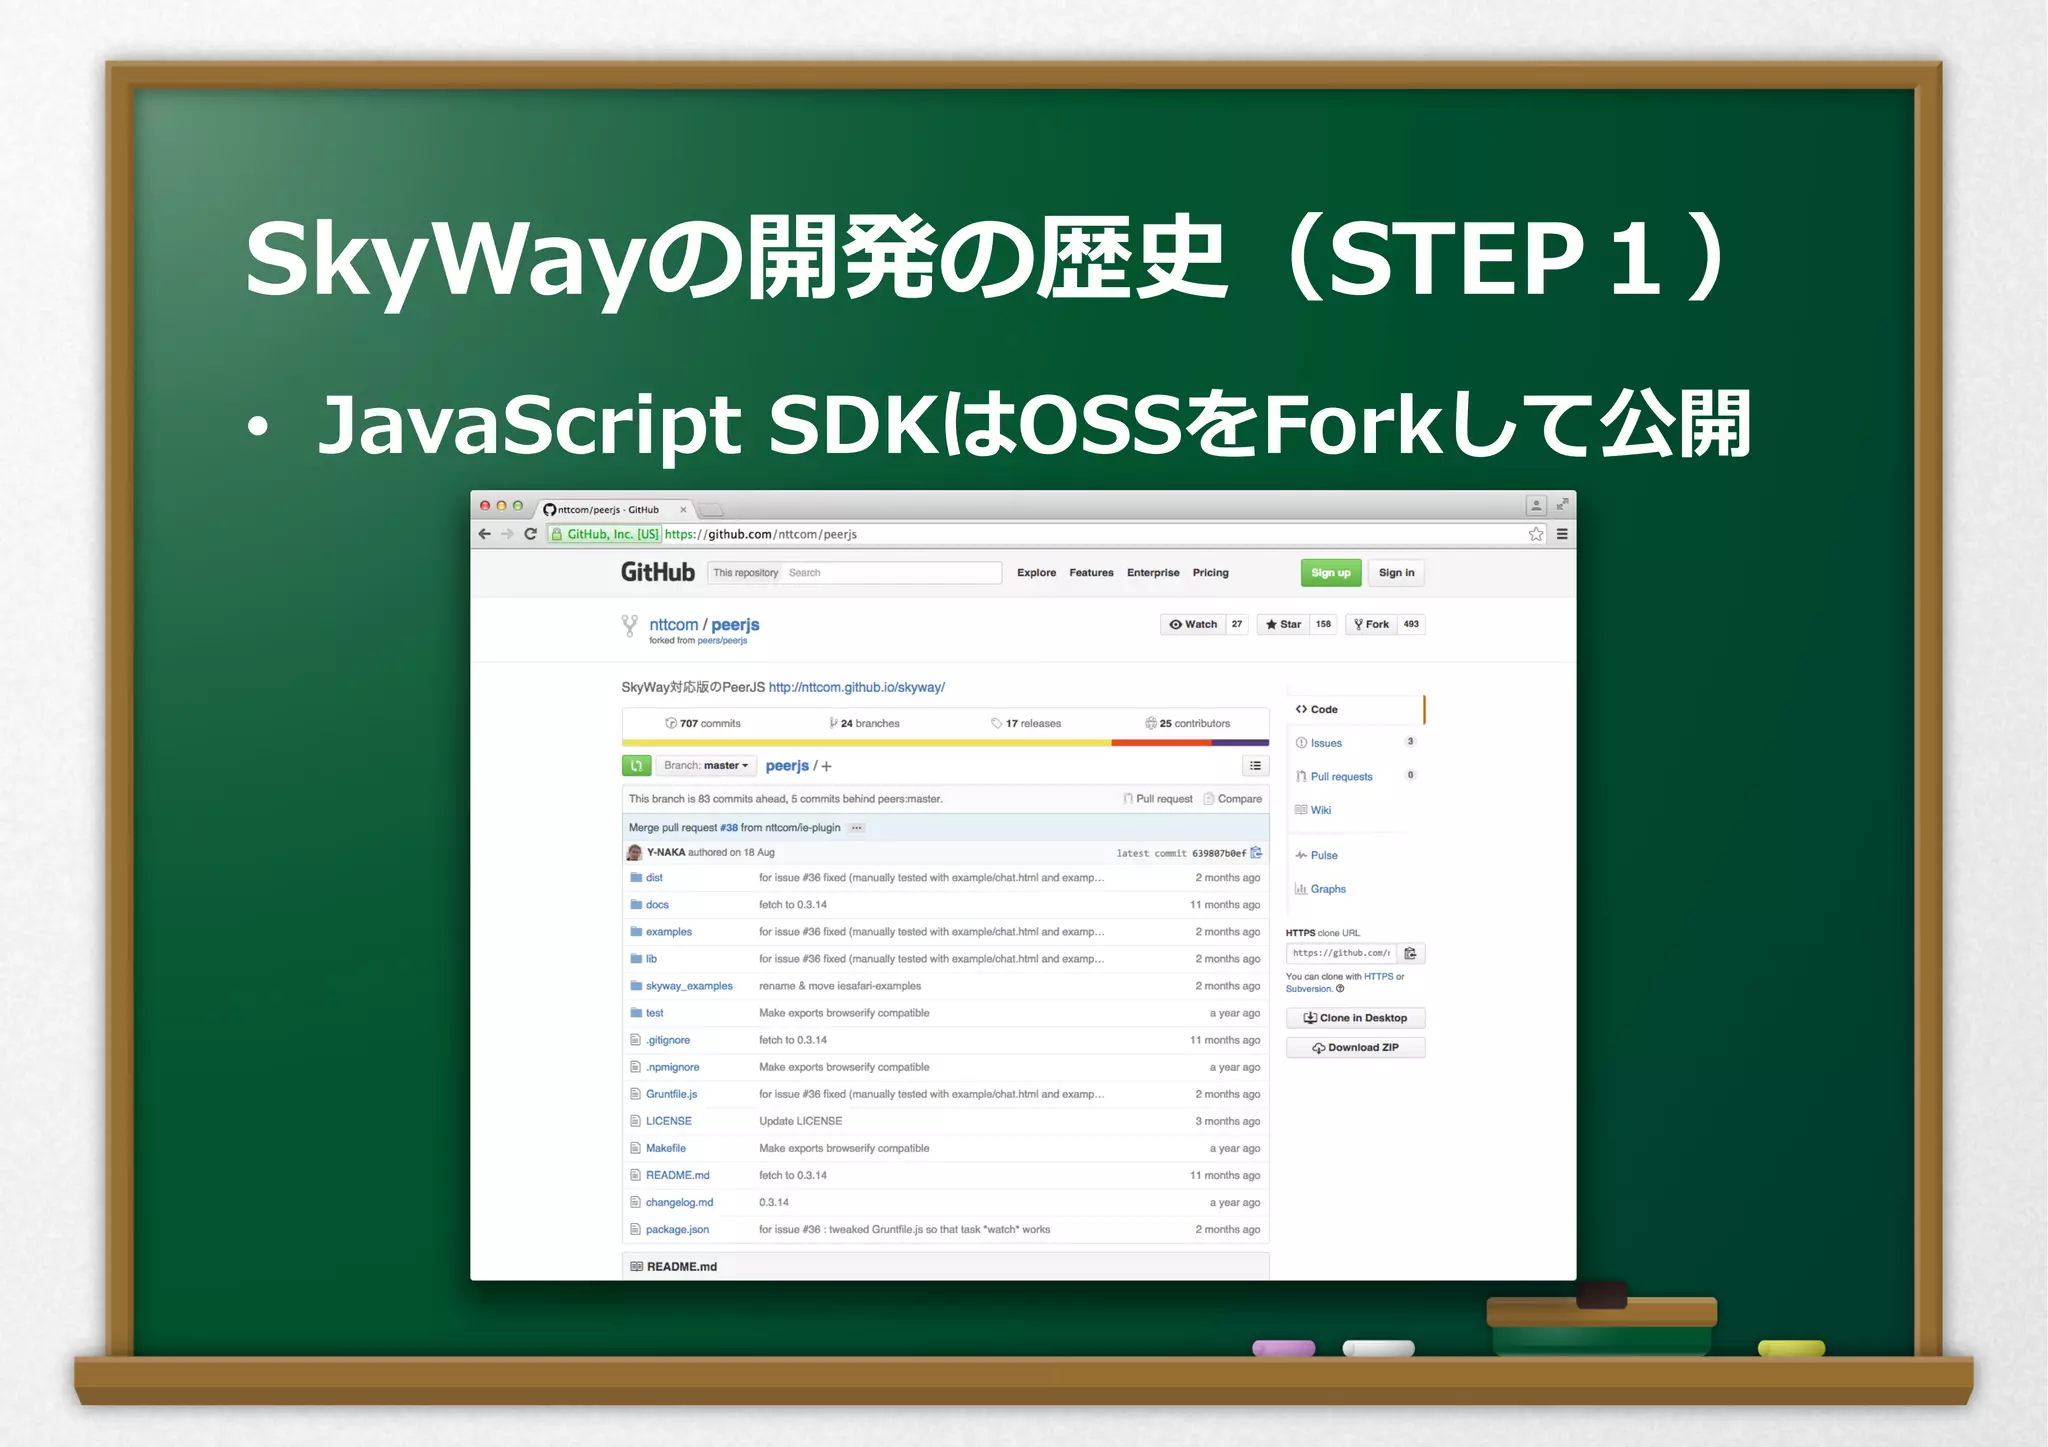Click the green Sign up button
Screen dimensions: 2048x1447
point(1331,573)
